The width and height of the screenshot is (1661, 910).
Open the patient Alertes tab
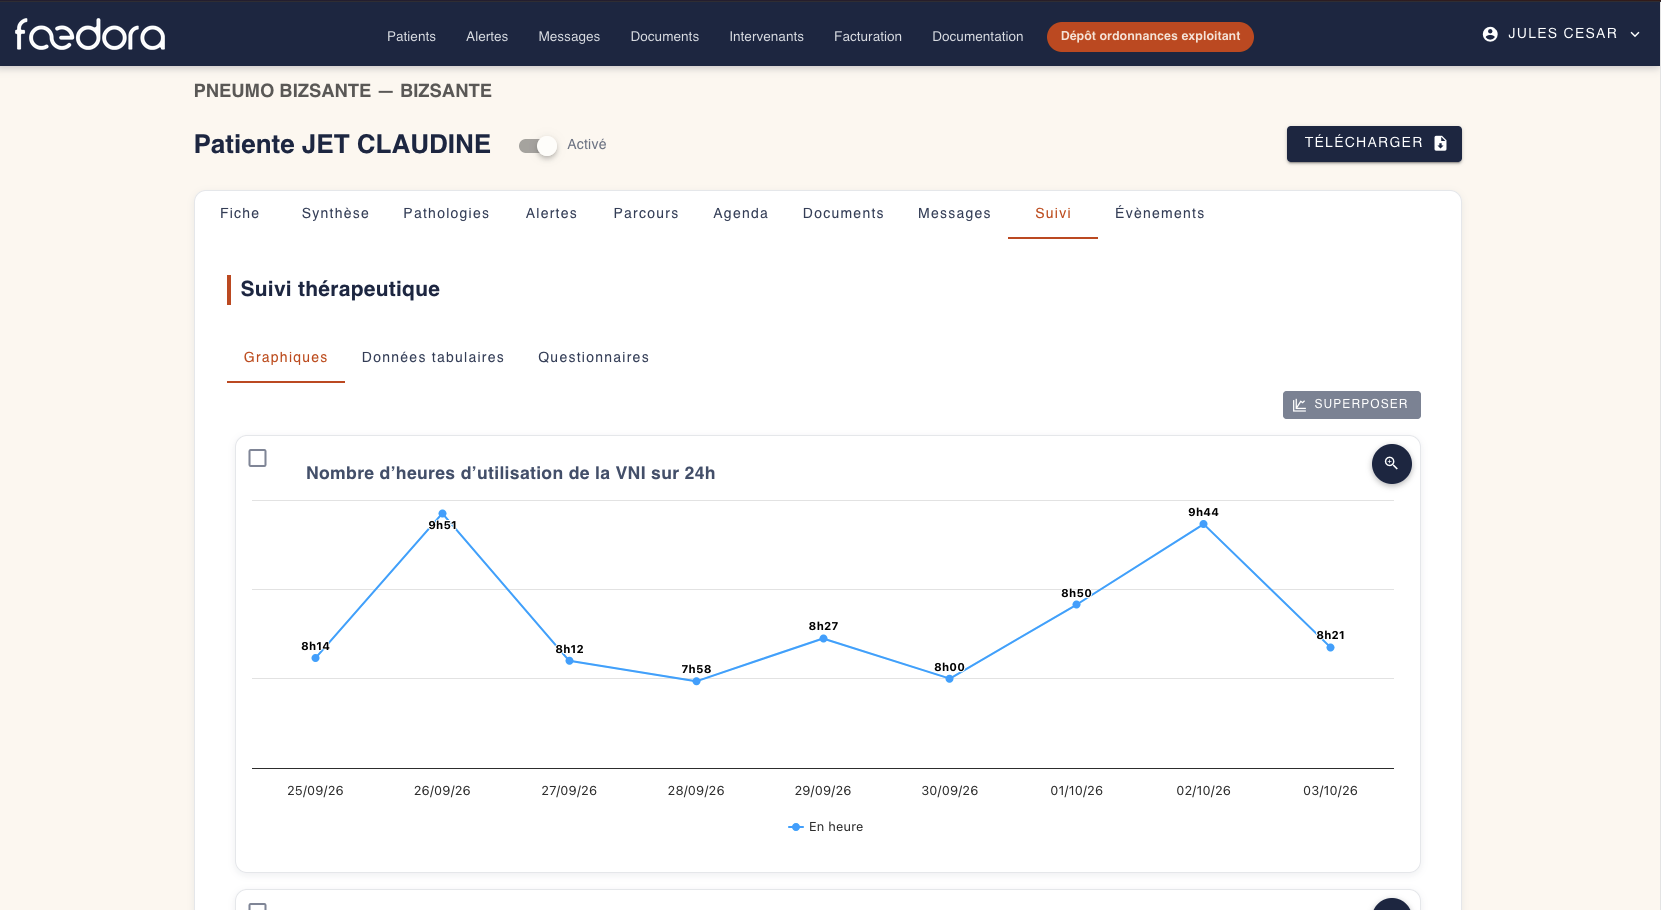point(552,214)
